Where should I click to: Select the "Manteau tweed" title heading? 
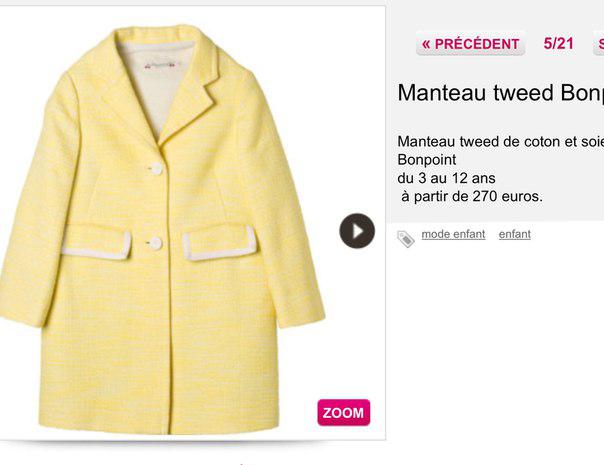click(500, 93)
